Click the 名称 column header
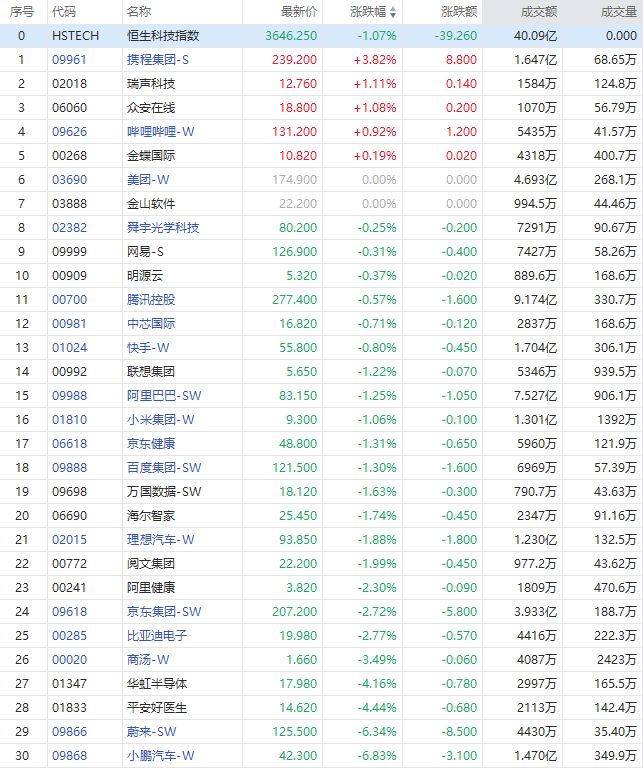643x769 pixels. click(x=139, y=12)
